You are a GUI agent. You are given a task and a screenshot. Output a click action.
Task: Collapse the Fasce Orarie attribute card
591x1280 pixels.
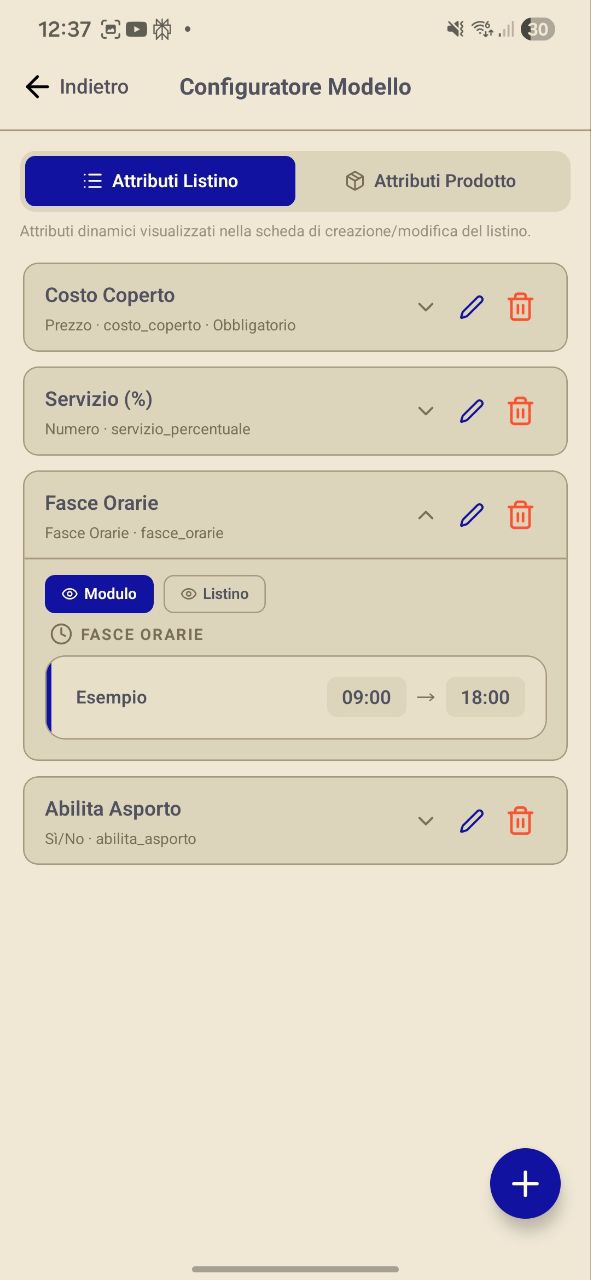(425, 515)
